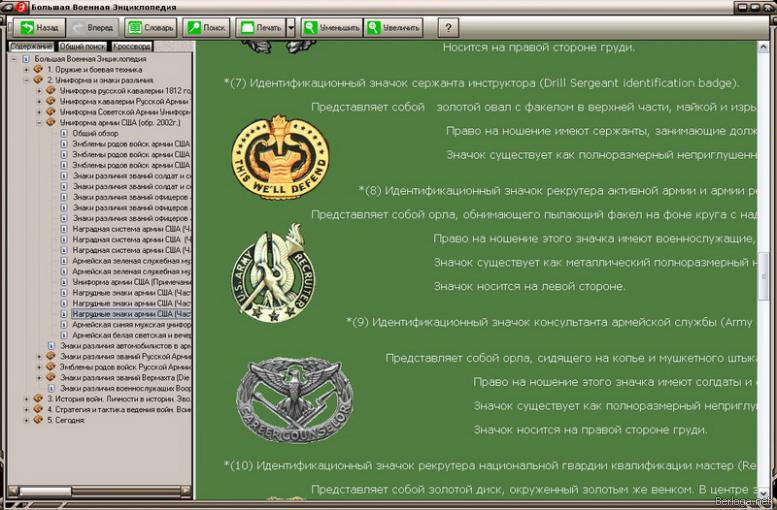The image size is (777, 510).
Task: Expand Знаки различия званий Вермахта node
Action: coord(39,378)
